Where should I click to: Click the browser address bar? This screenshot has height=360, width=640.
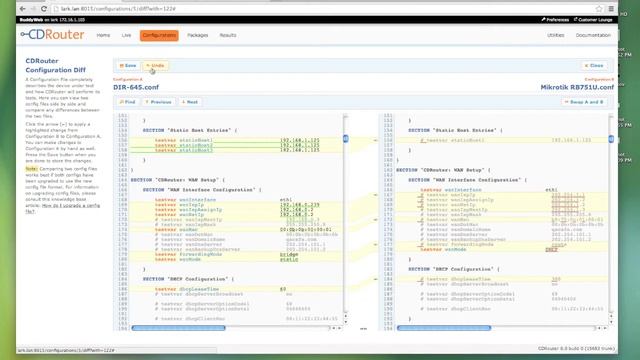[324, 9]
